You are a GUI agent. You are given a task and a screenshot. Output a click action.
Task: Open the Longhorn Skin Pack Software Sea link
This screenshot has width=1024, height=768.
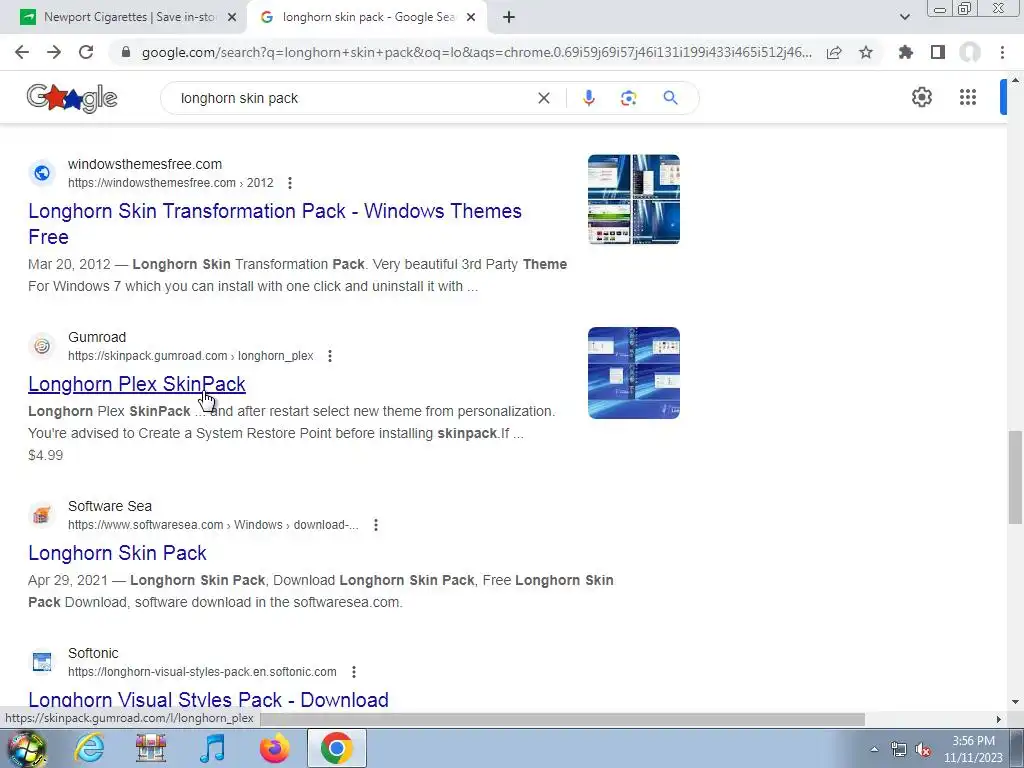pyautogui.click(x=118, y=553)
